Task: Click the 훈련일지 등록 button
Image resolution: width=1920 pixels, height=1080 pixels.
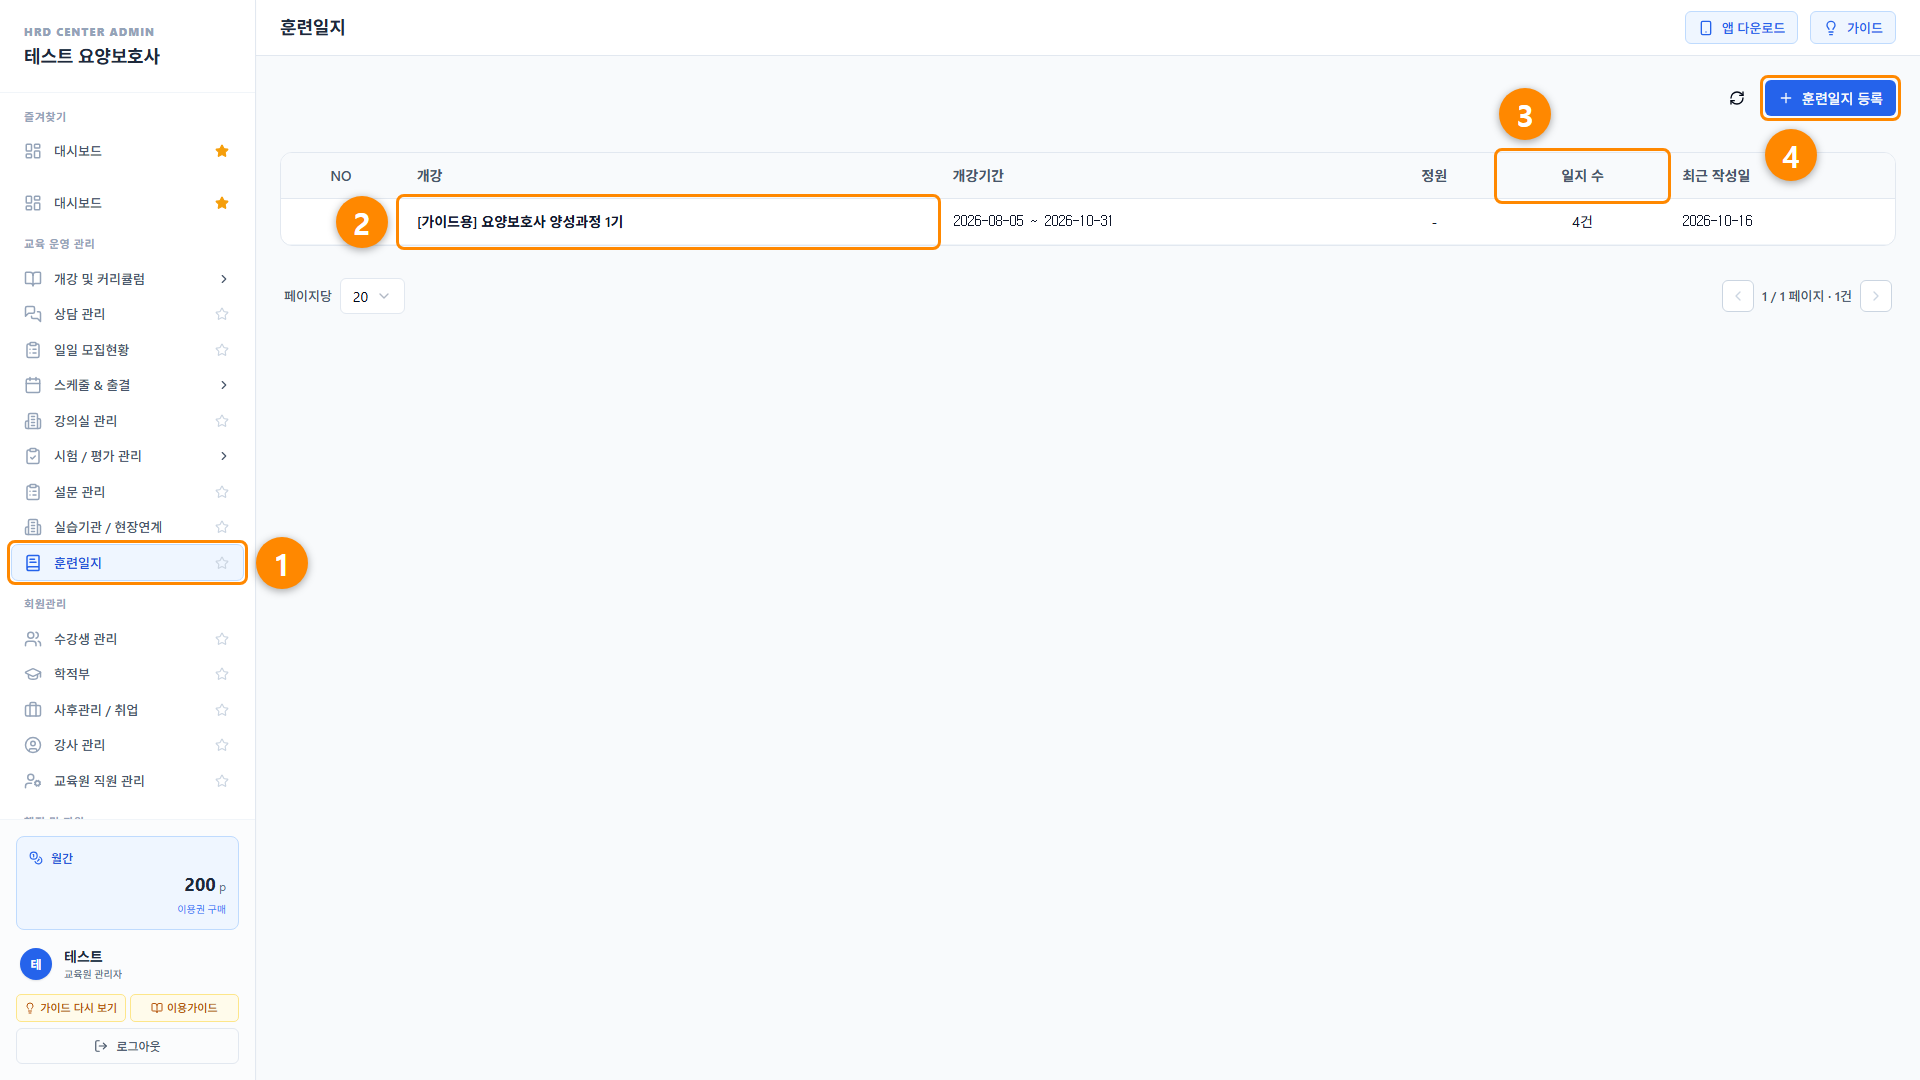Action: [x=1830, y=98]
